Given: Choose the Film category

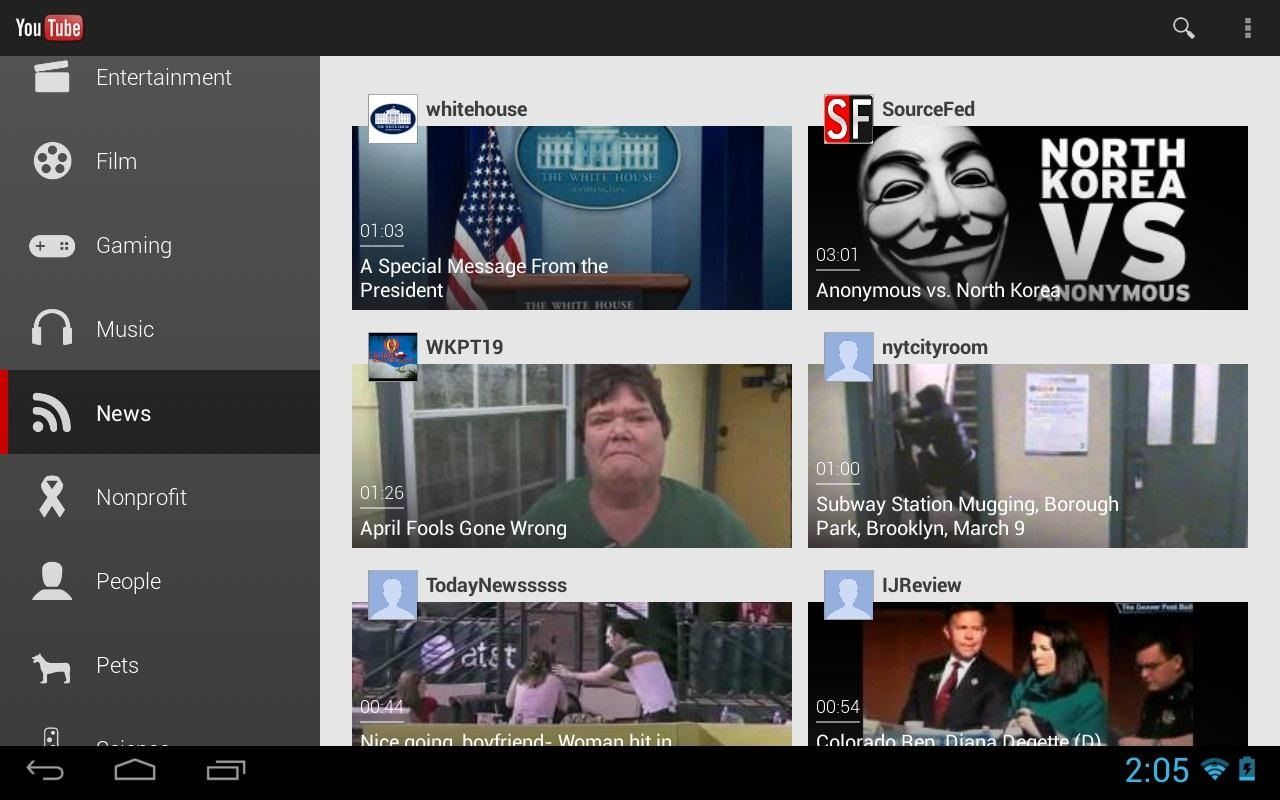Looking at the screenshot, I should pos(160,161).
